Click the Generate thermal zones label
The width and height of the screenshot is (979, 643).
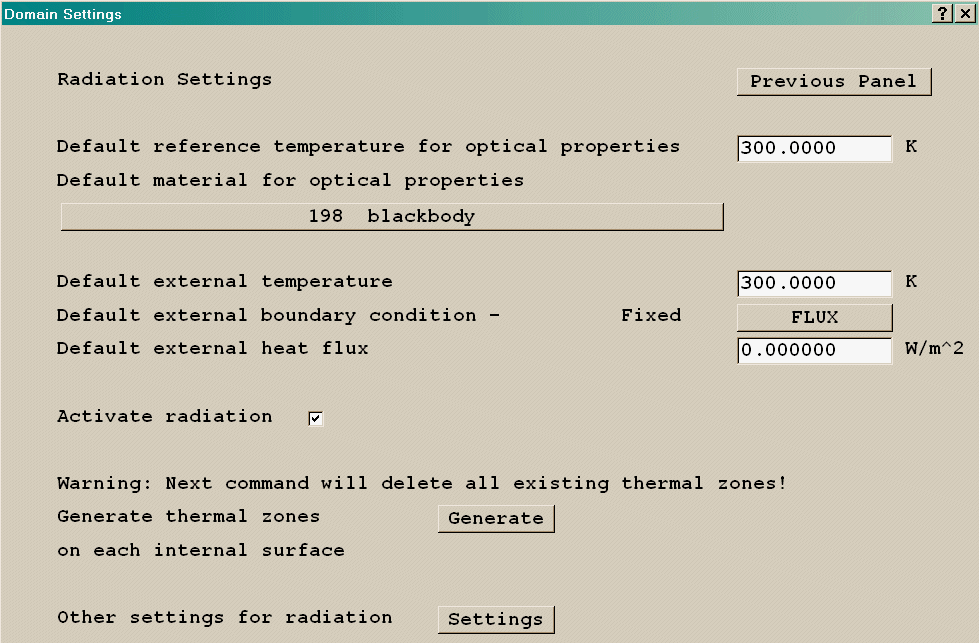(x=188, y=517)
